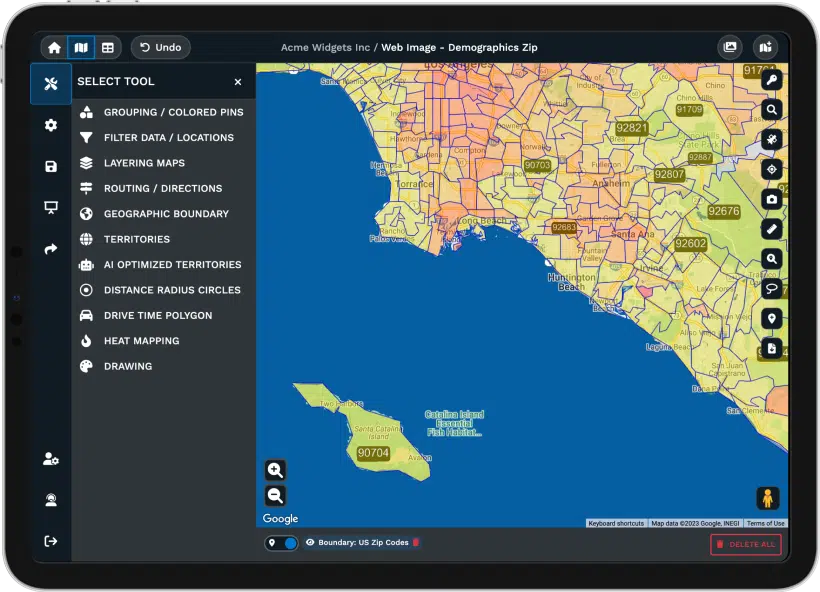Select the lasso tool on map

coord(771,289)
